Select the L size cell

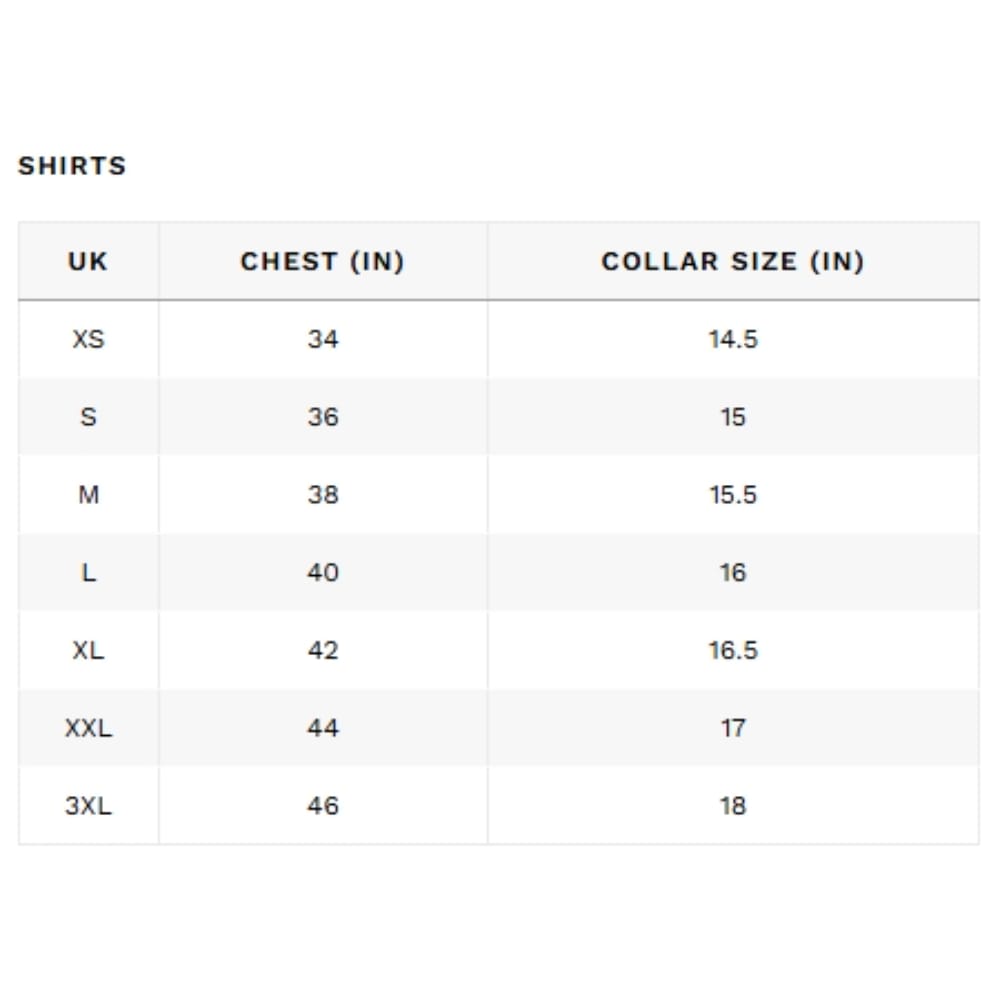click(89, 573)
